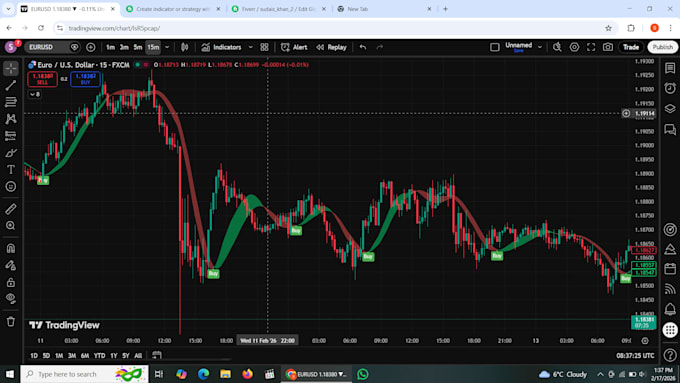Click the 08:37:25 UTC timezone label
This screenshot has height=383, width=680.
(x=635, y=355)
